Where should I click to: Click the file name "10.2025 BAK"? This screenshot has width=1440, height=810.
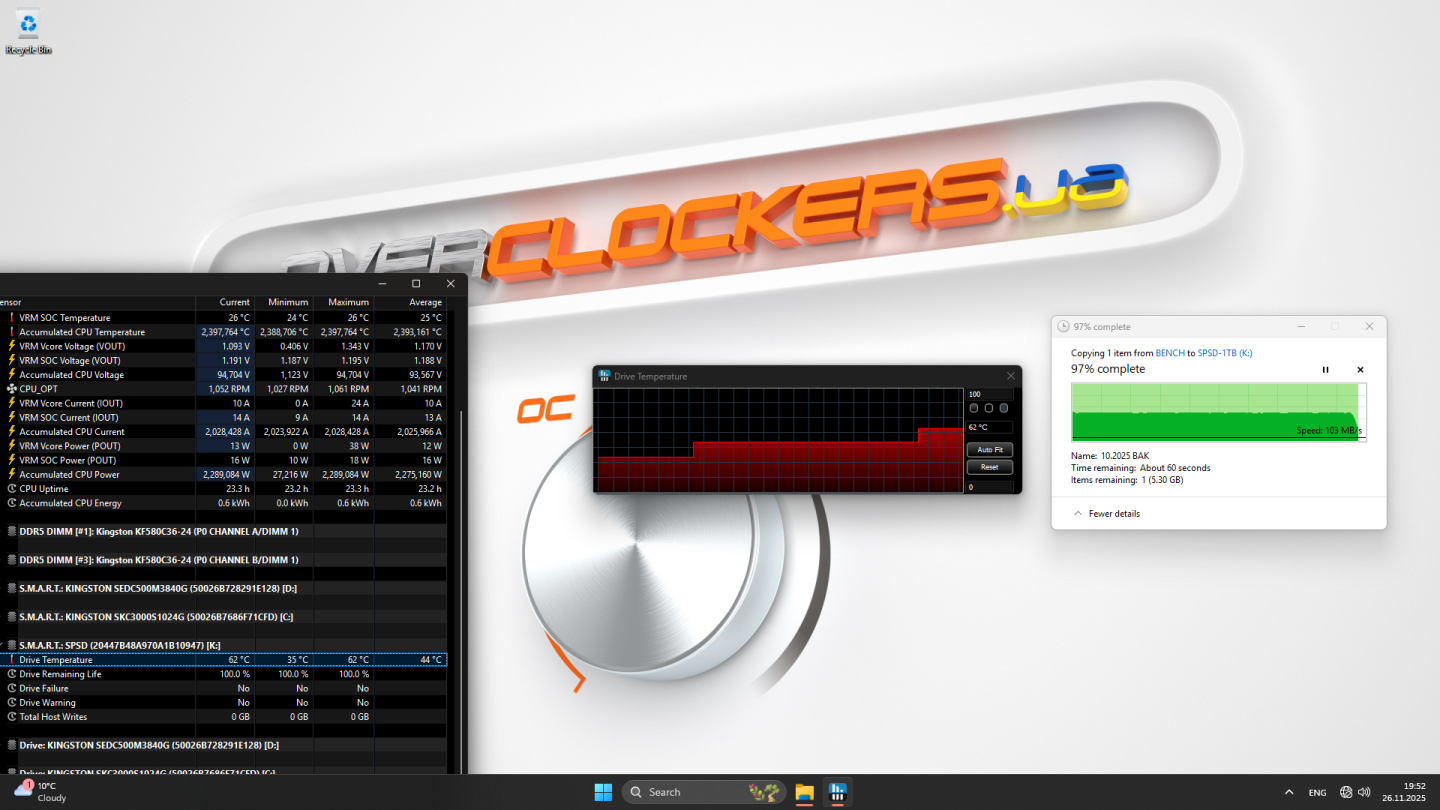(x=1125, y=456)
